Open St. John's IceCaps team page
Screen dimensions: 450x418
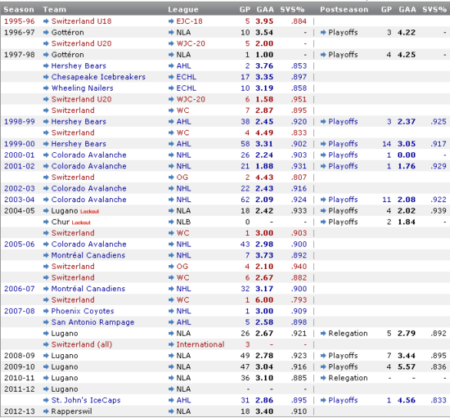(x=86, y=400)
